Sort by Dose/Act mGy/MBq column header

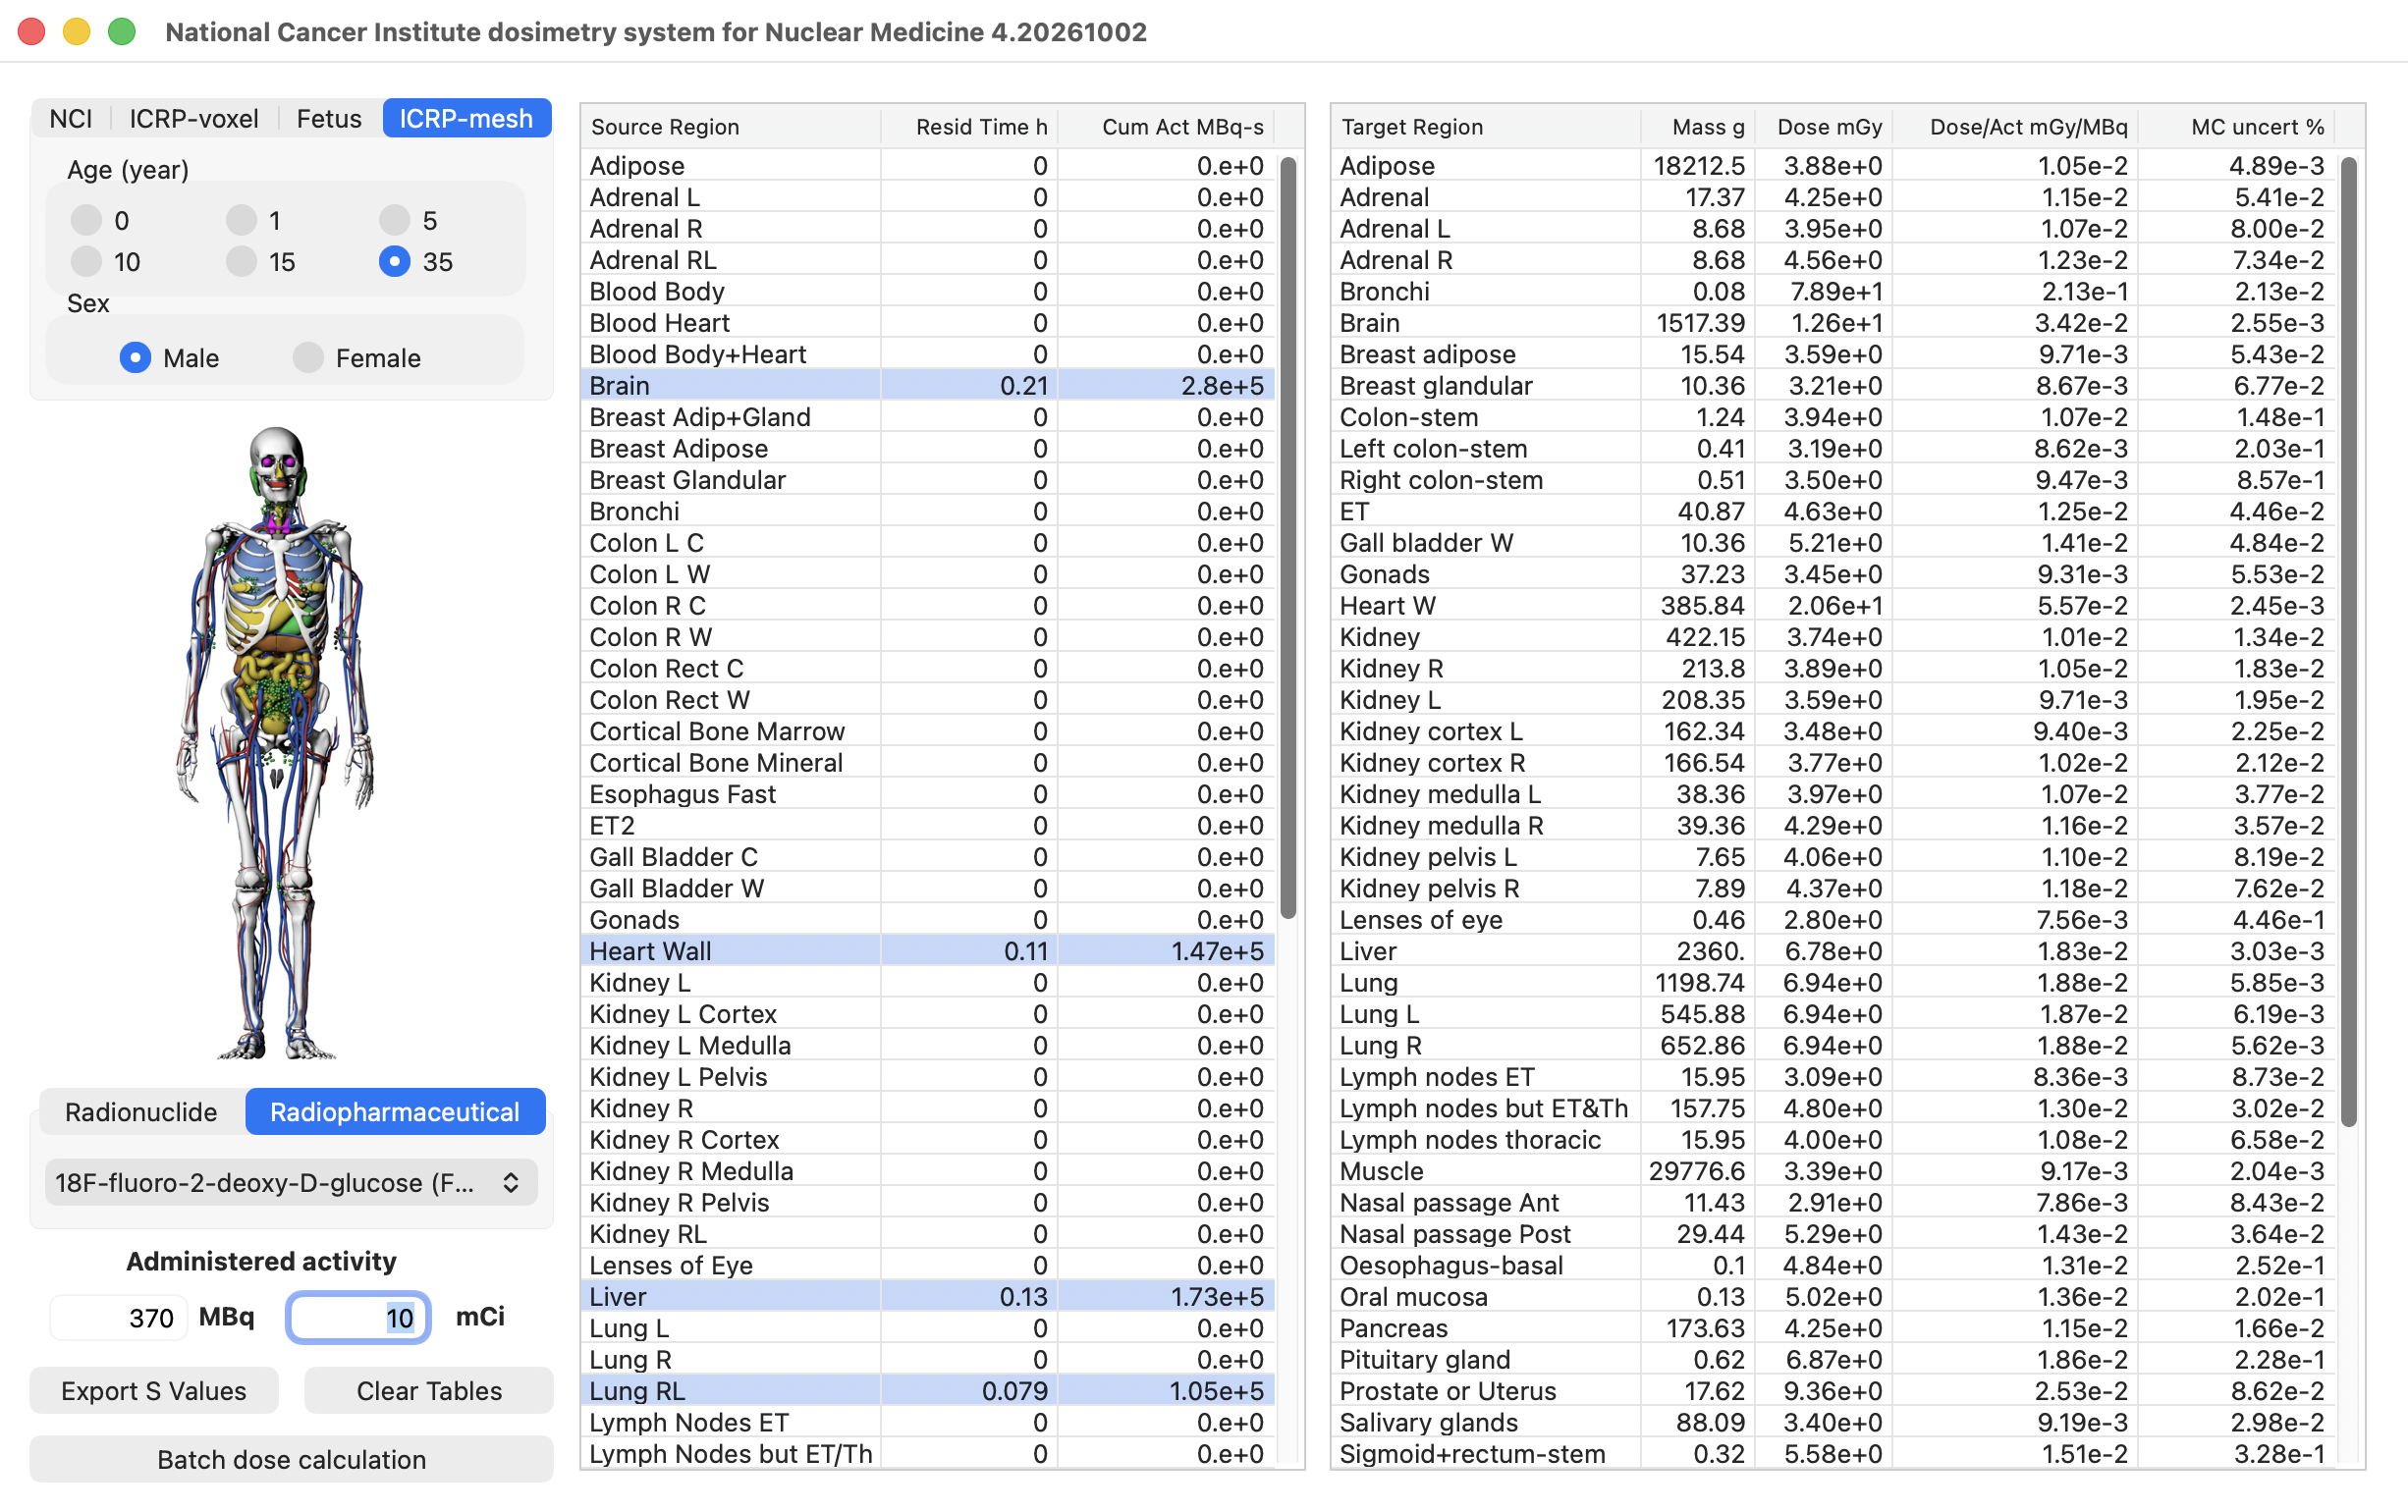click(x=2015, y=127)
